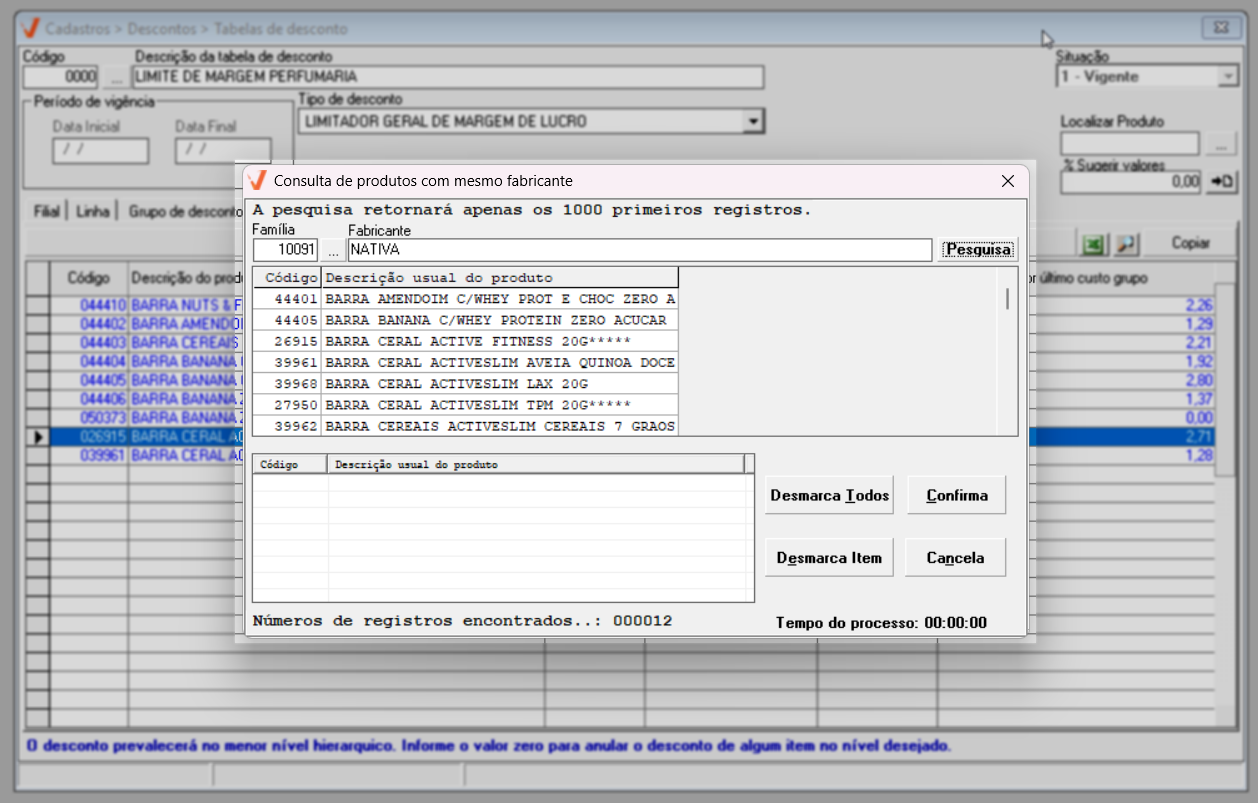Click the Código column header in upper dialog list
The image size is (1258, 803).
(287, 278)
